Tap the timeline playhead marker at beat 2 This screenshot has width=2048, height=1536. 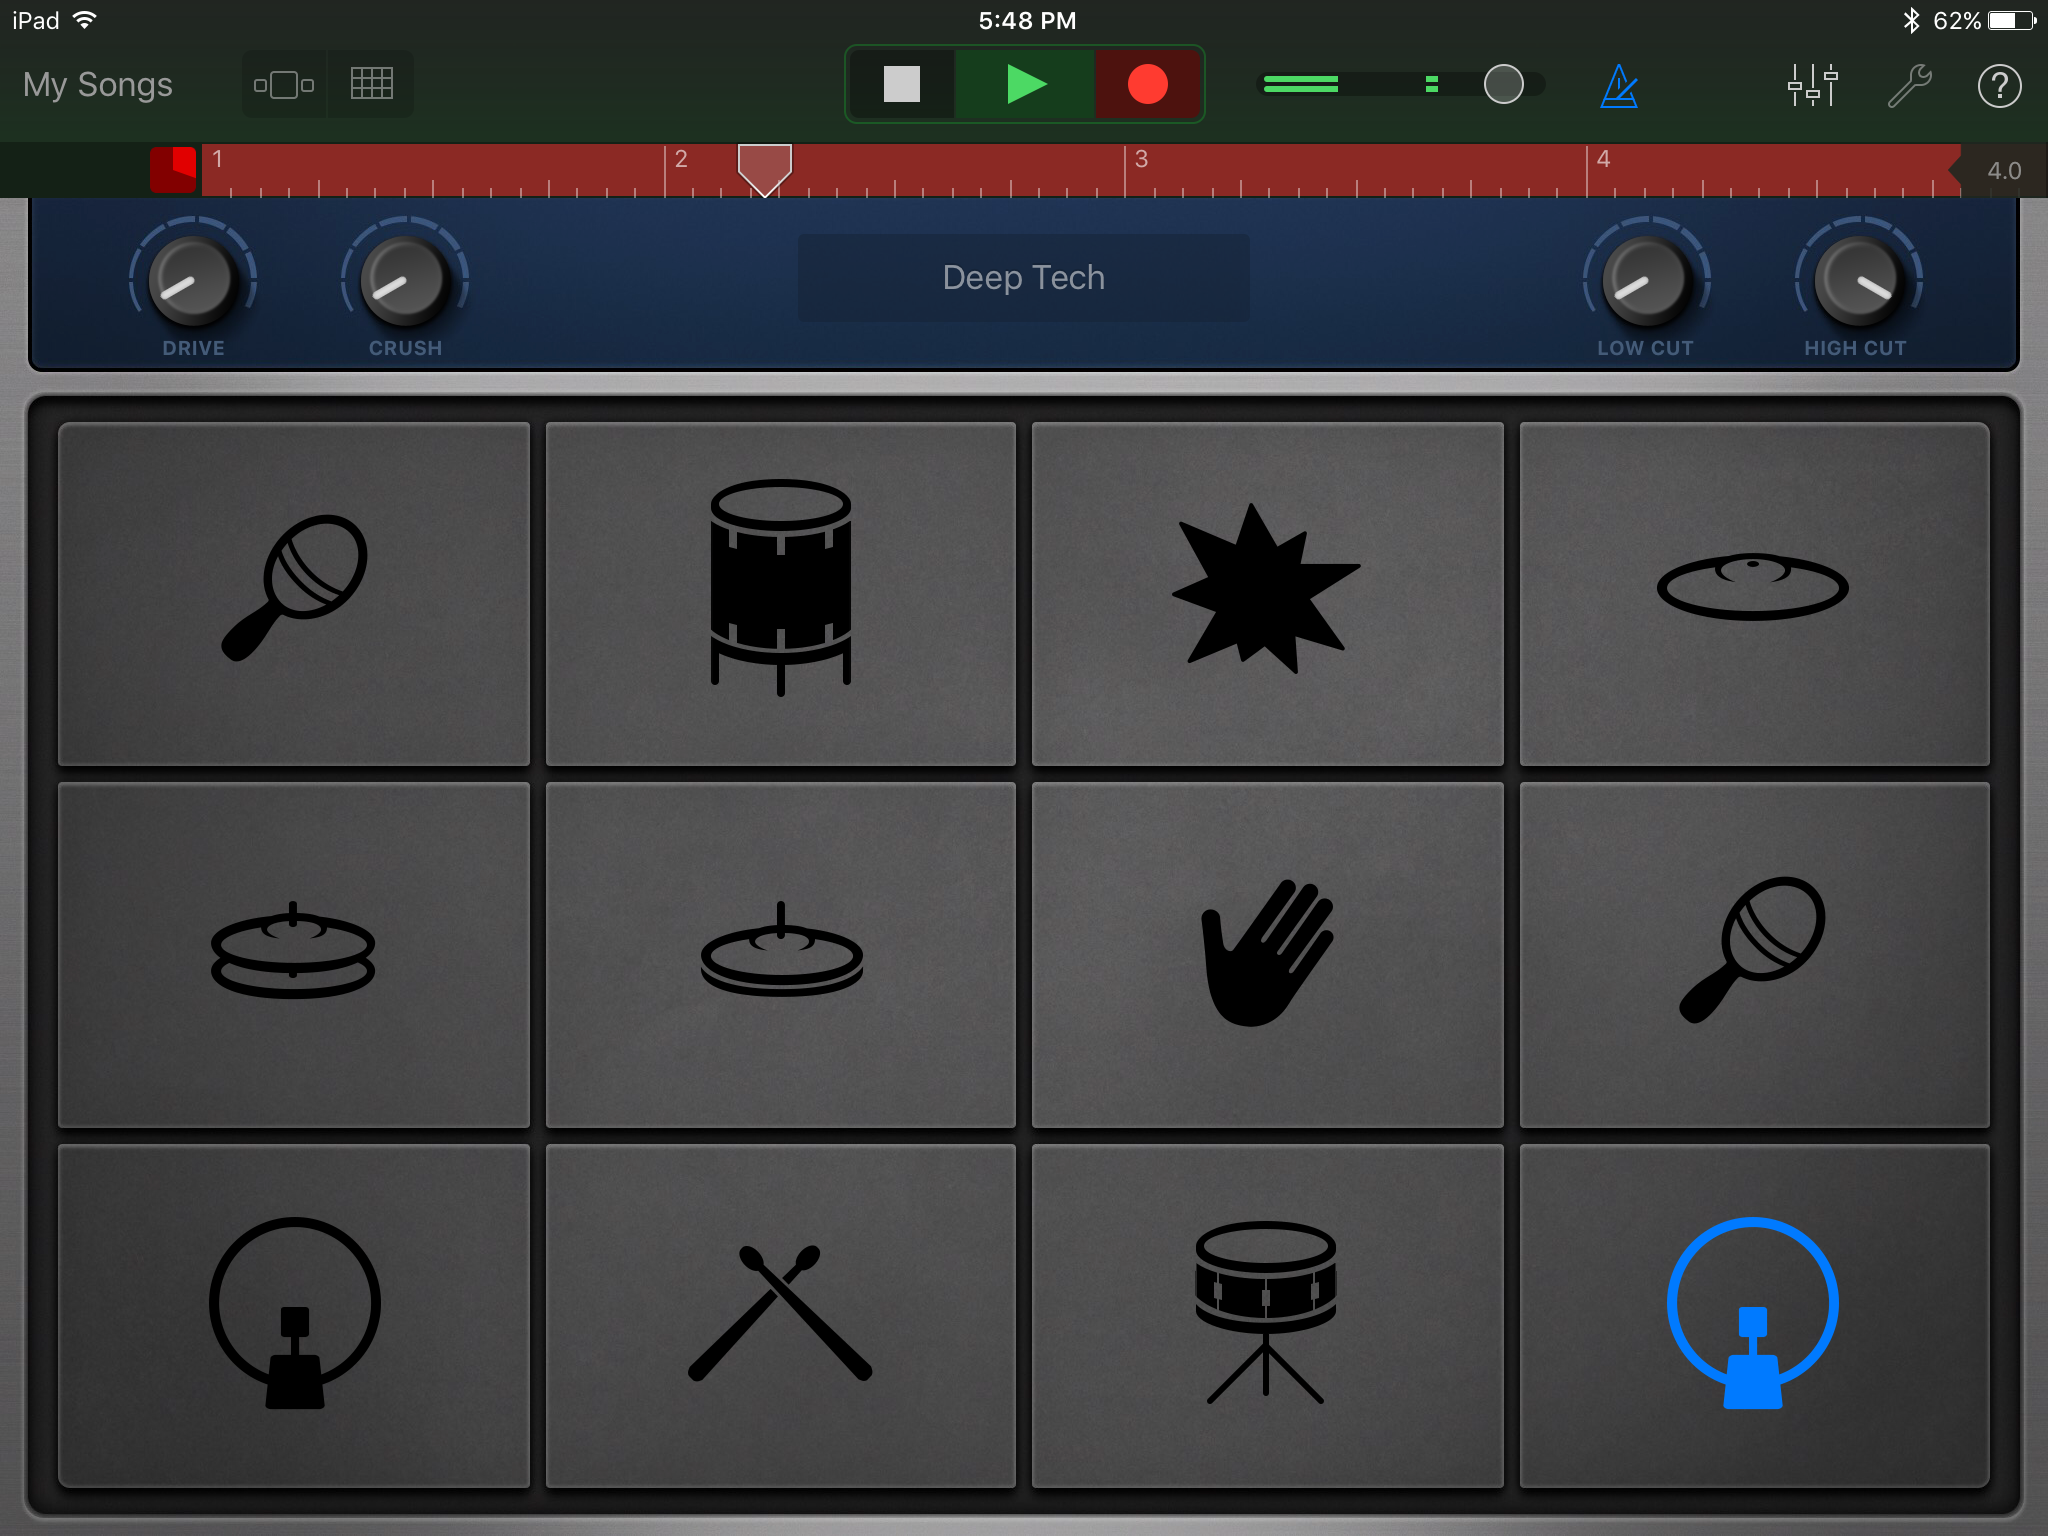coord(766,160)
